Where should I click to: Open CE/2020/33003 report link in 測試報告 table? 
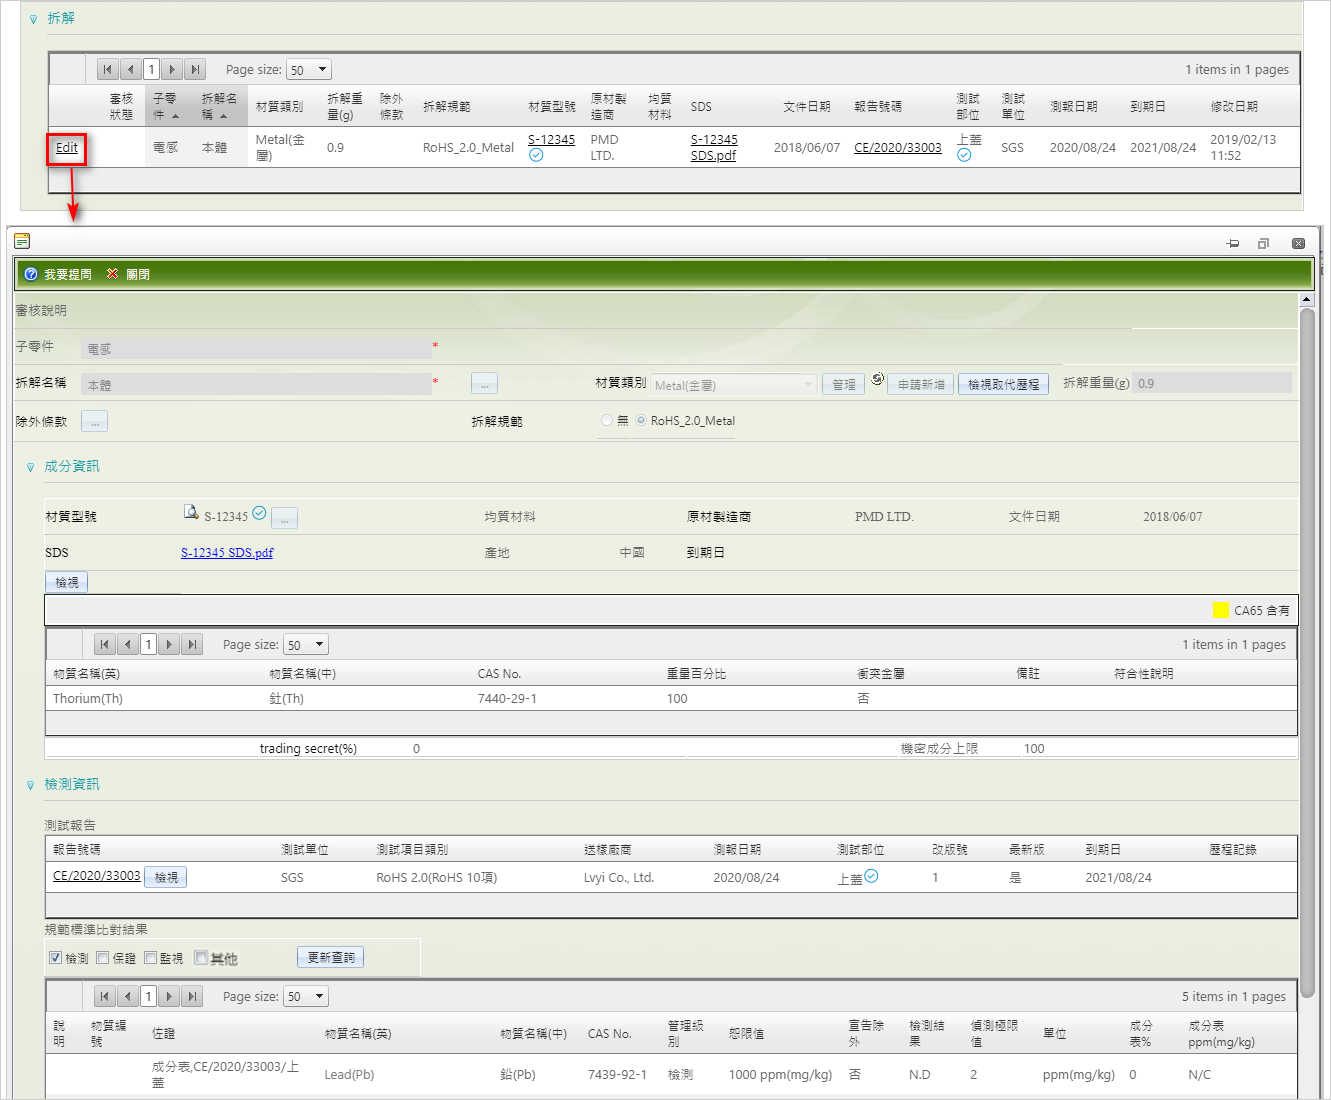97,876
